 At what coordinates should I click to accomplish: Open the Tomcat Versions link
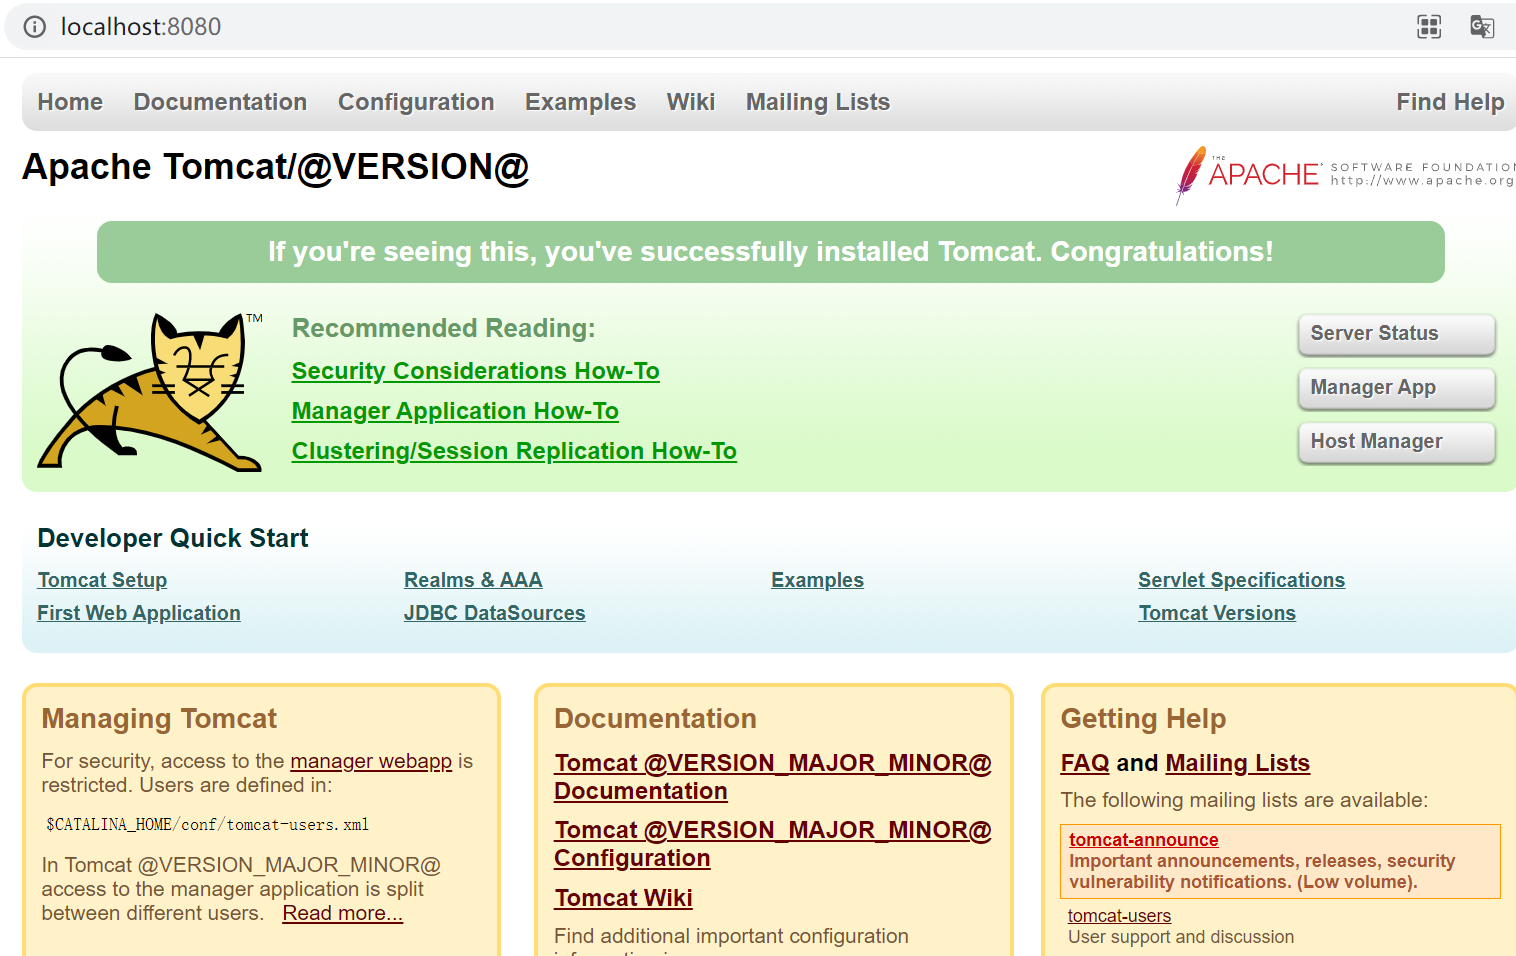(1217, 613)
